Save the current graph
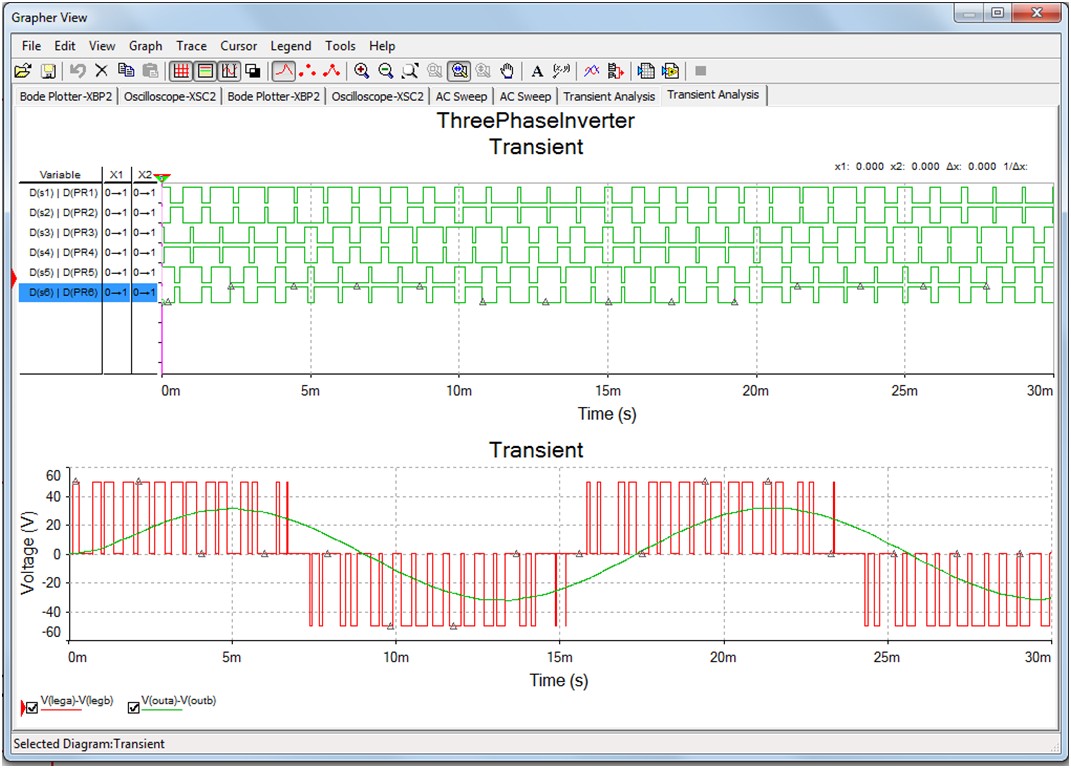This screenshot has height=768, width=1071. click(x=47, y=70)
